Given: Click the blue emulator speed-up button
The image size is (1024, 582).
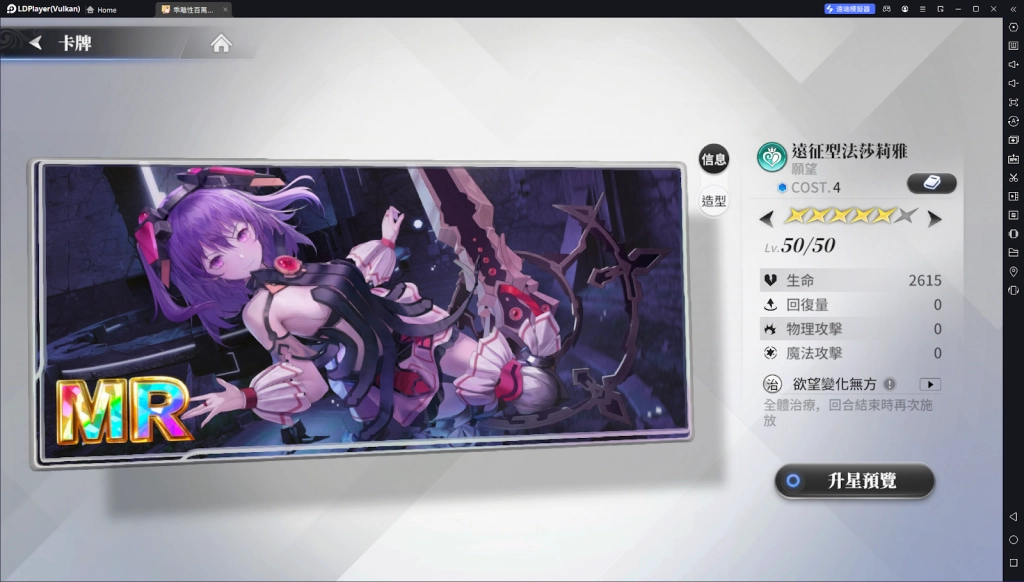Looking at the screenshot, I should (849, 9).
